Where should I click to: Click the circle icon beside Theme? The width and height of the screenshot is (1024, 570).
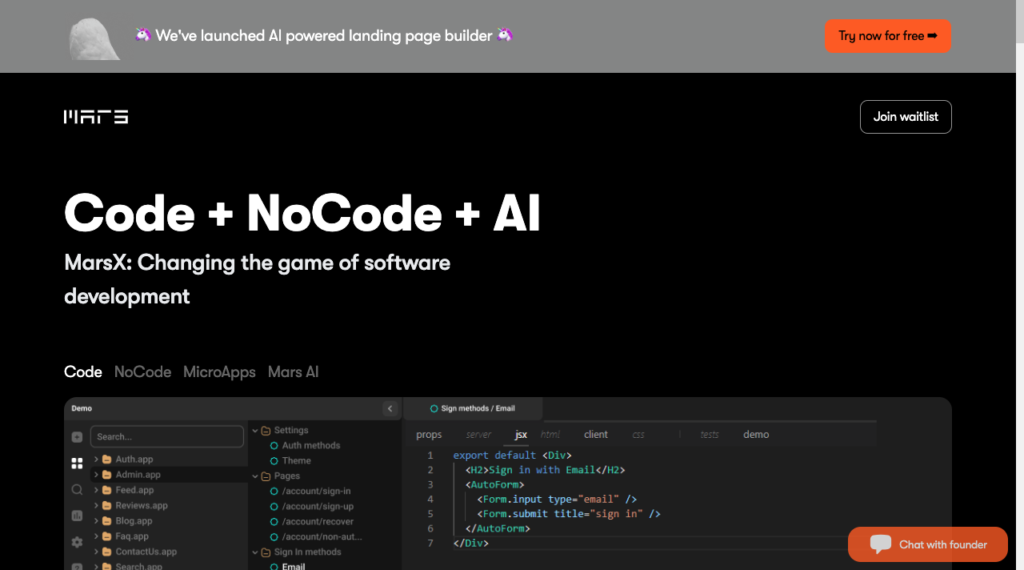click(x=274, y=461)
